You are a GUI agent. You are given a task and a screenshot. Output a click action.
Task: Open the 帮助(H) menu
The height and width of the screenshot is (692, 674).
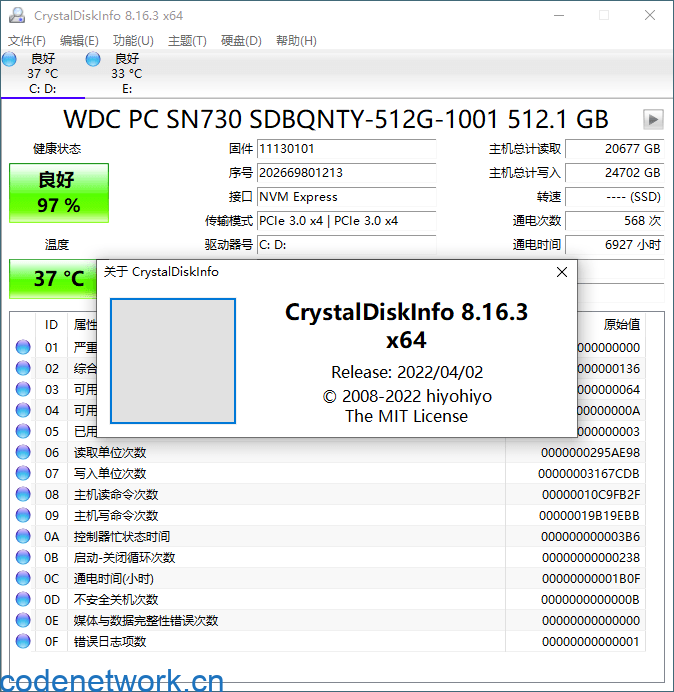(296, 41)
